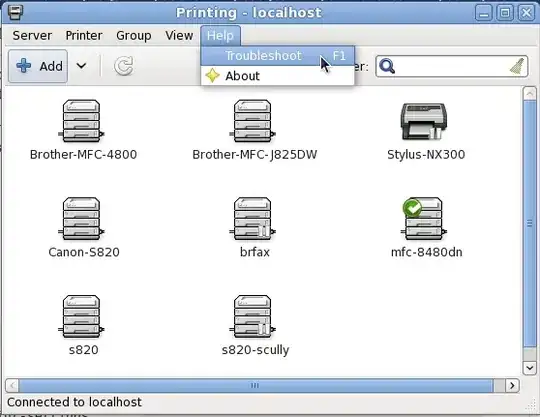Click the Brother-MFC-J825DW label text

point(255,155)
